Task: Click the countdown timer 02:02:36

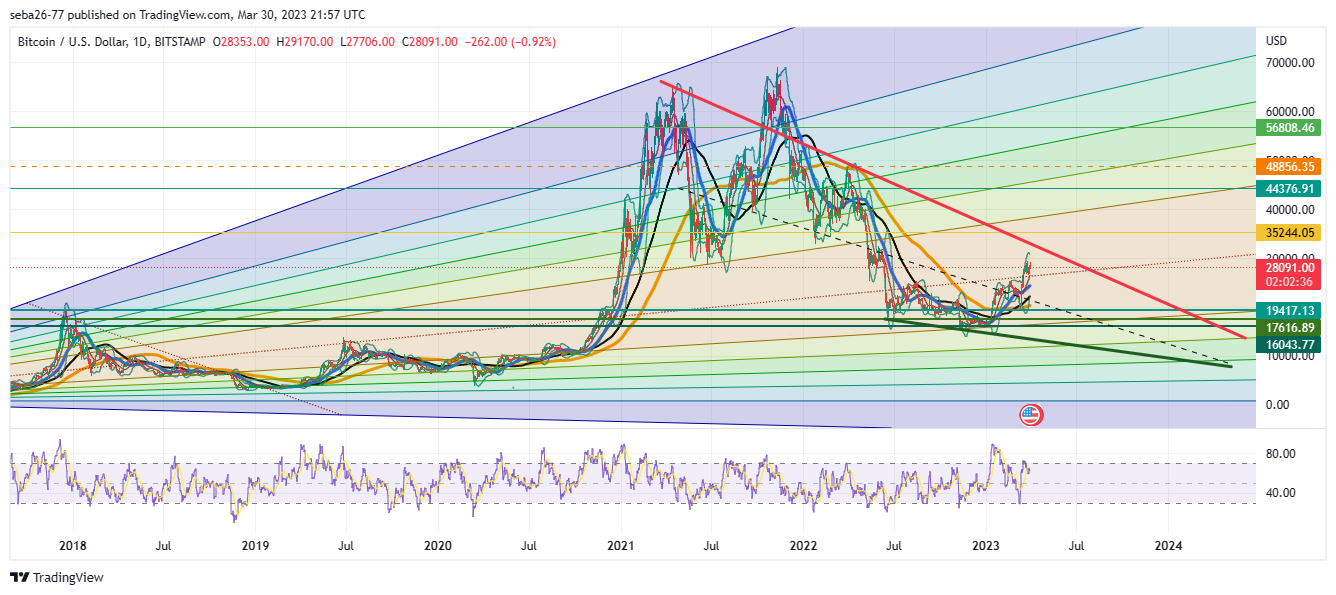Action: coord(1289,283)
